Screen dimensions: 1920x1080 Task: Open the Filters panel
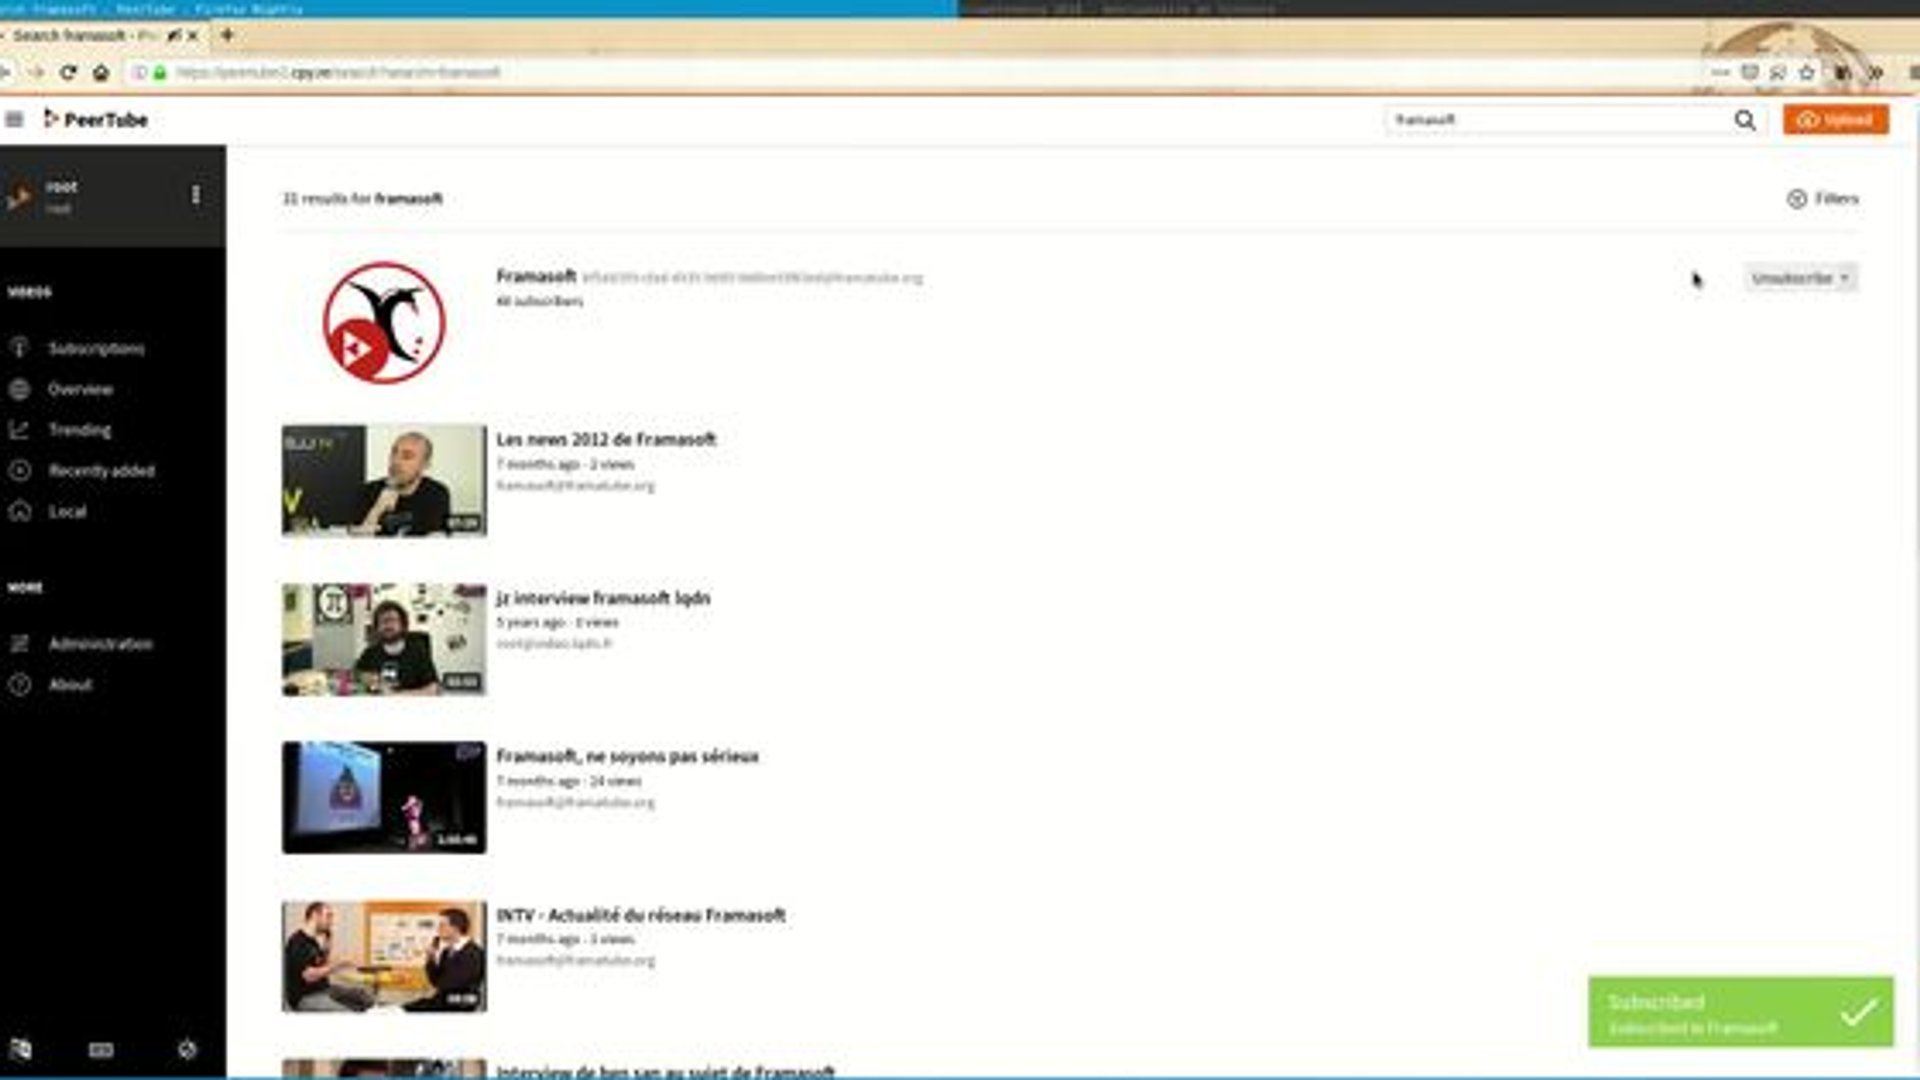click(x=1823, y=199)
